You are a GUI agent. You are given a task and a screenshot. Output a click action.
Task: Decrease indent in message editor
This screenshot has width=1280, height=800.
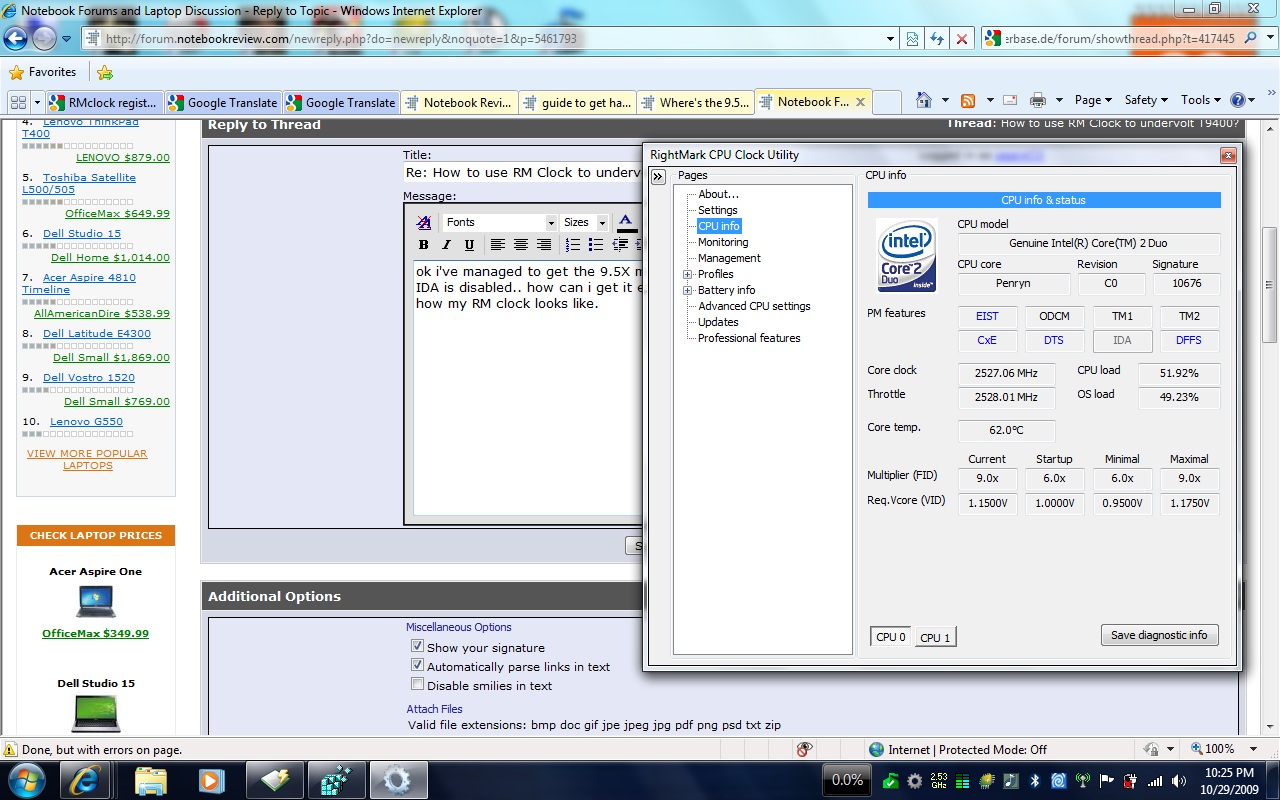coord(620,245)
